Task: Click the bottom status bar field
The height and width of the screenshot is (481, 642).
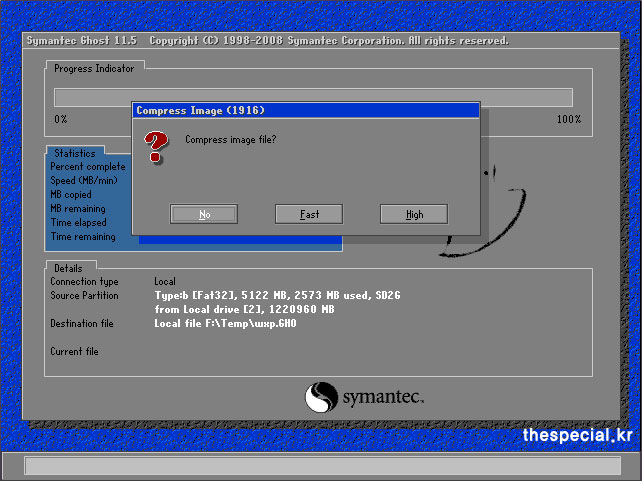Action: (x=323, y=466)
